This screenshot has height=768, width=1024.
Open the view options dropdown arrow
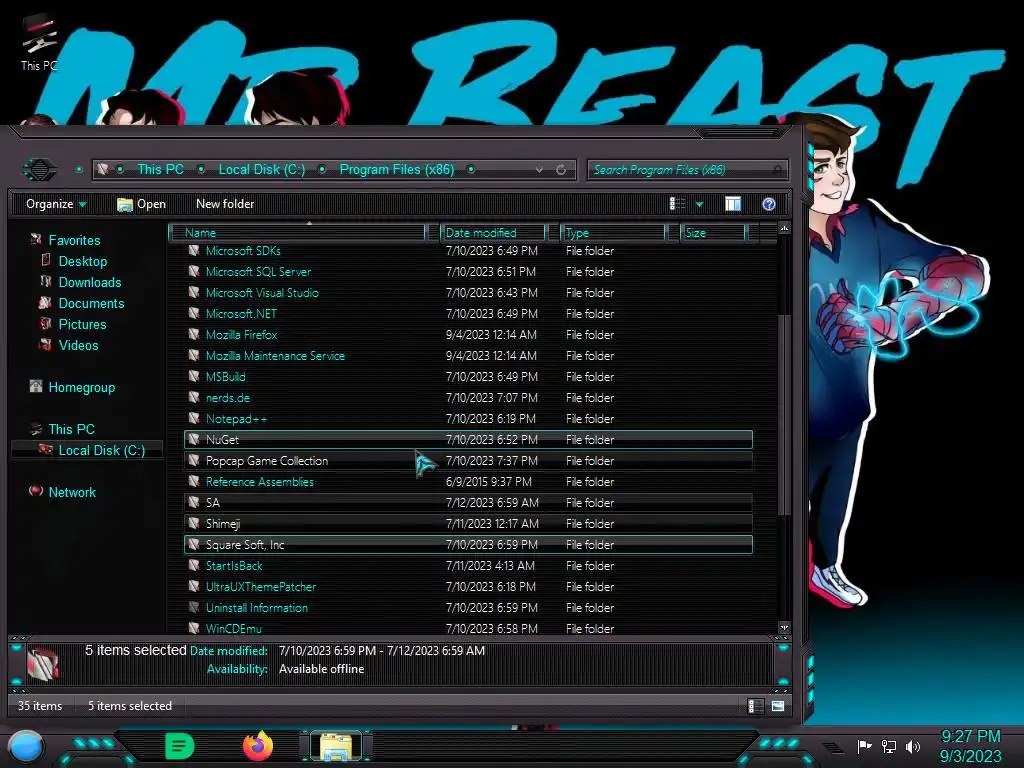699,205
